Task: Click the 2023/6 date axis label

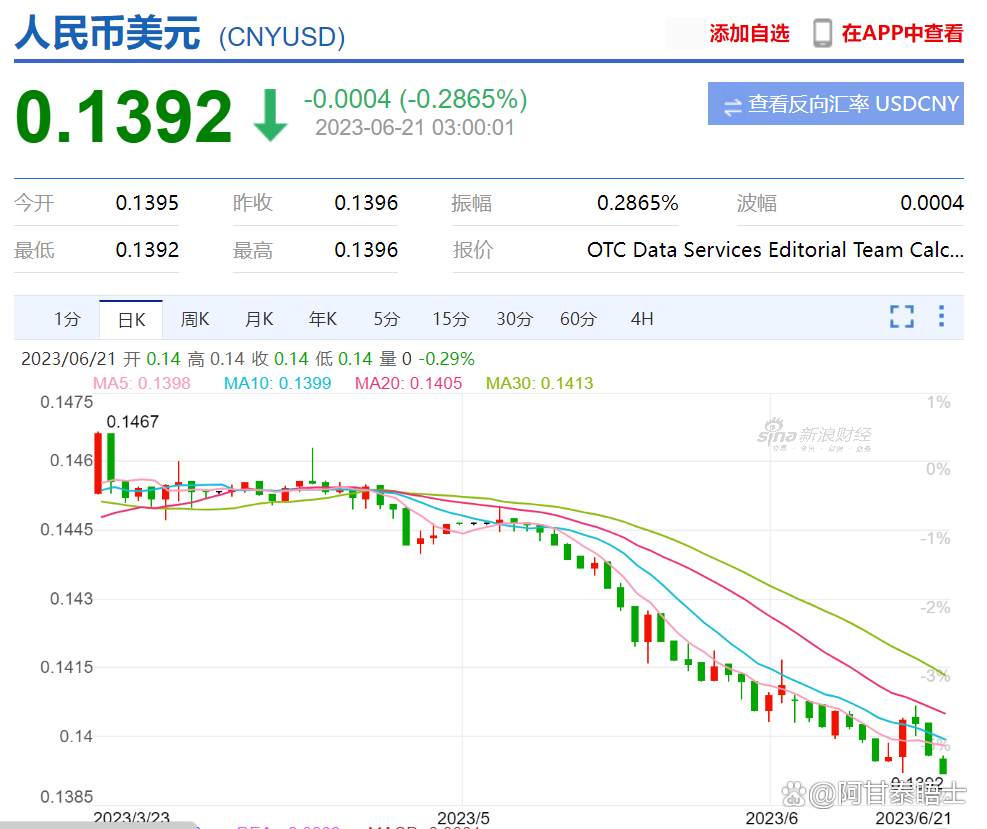Action: tap(772, 818)
